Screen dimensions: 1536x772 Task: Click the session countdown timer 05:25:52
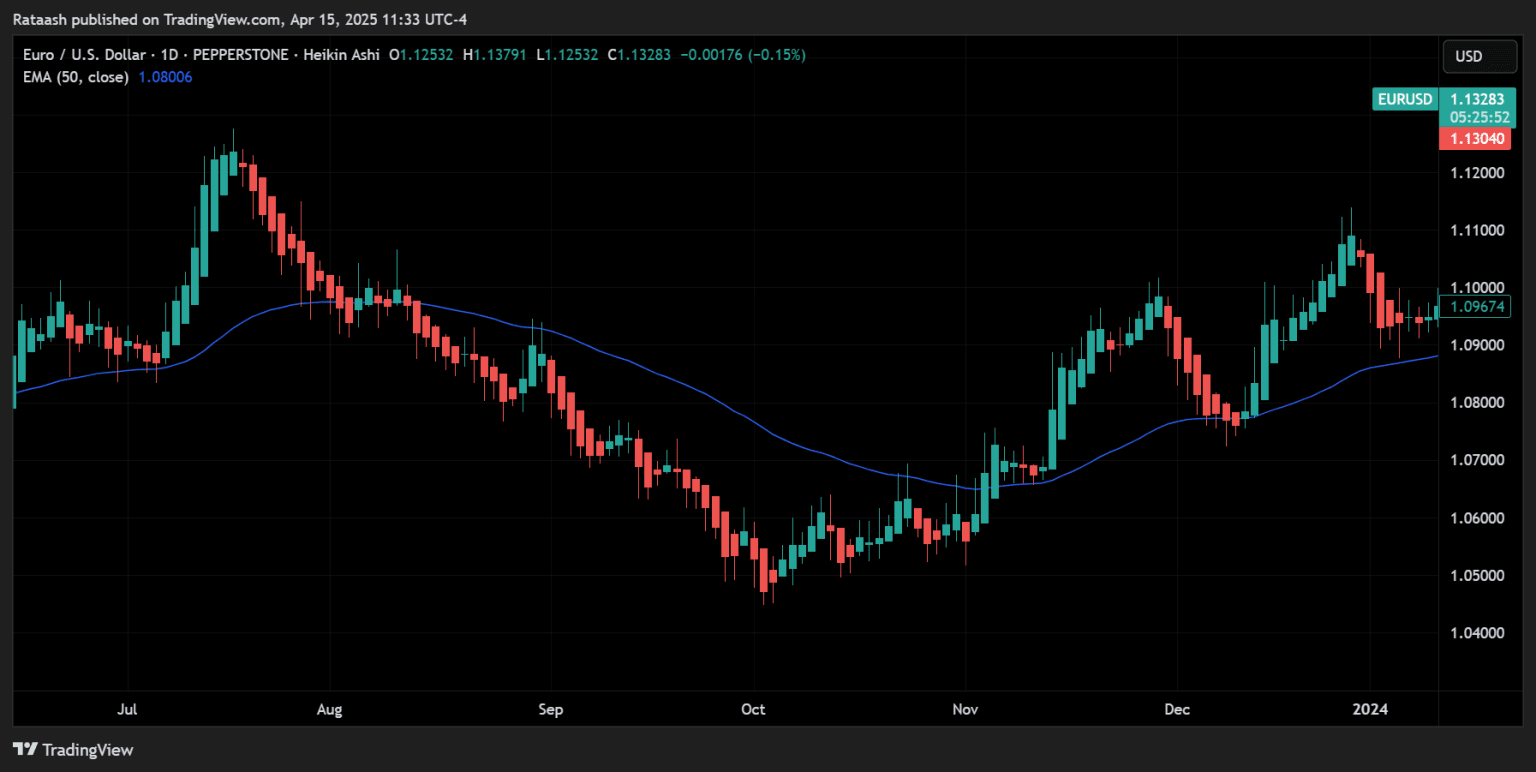(1480, 118)
